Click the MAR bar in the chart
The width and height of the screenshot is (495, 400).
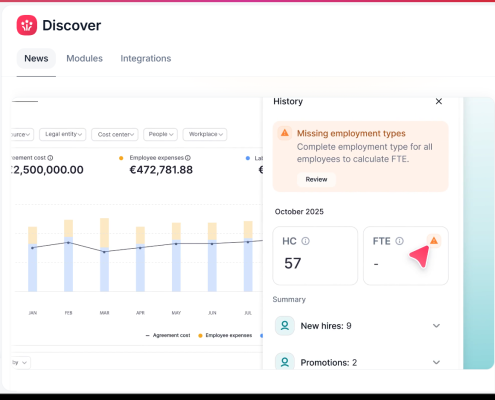[104, 255]
